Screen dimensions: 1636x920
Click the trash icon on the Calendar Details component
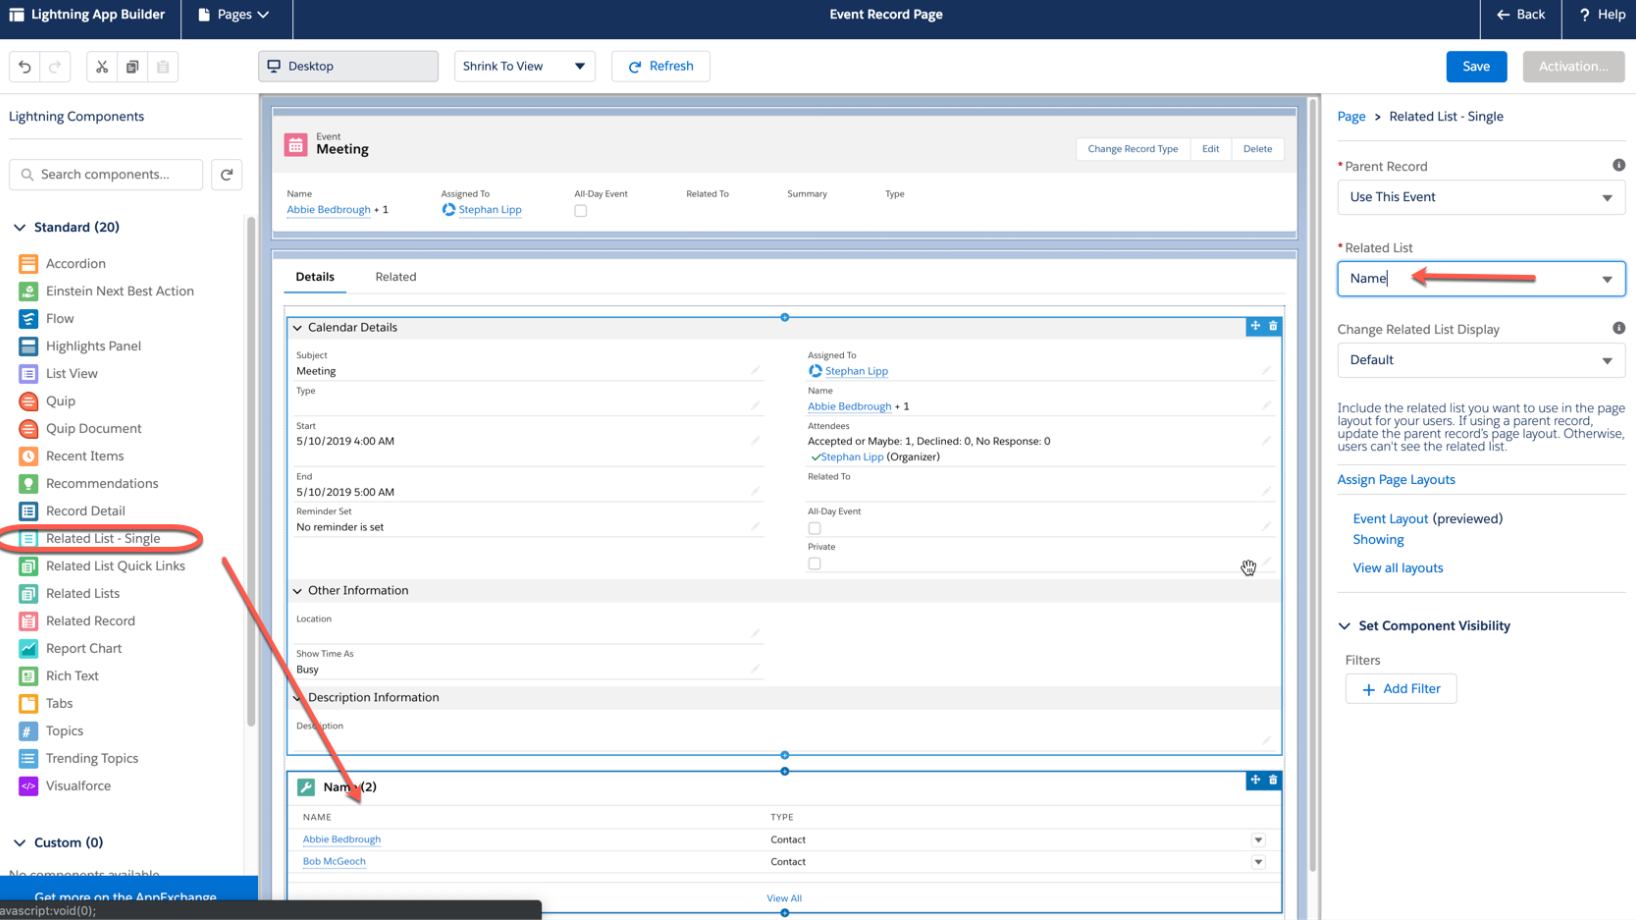tap(1272, 326)
